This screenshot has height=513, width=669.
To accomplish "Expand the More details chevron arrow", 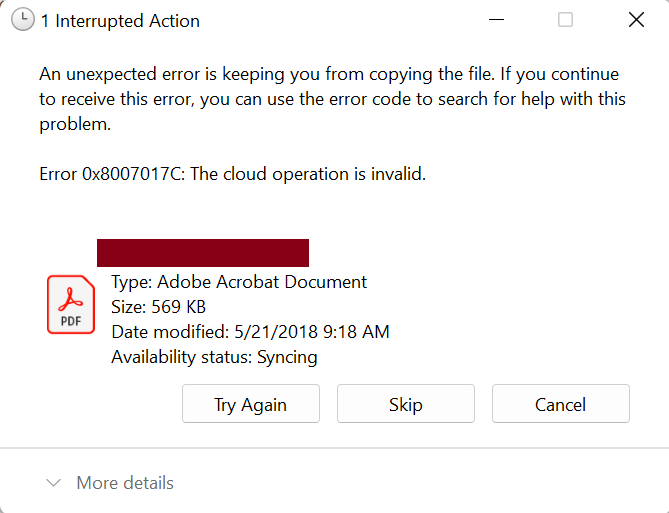I will [x=53, y=483].
